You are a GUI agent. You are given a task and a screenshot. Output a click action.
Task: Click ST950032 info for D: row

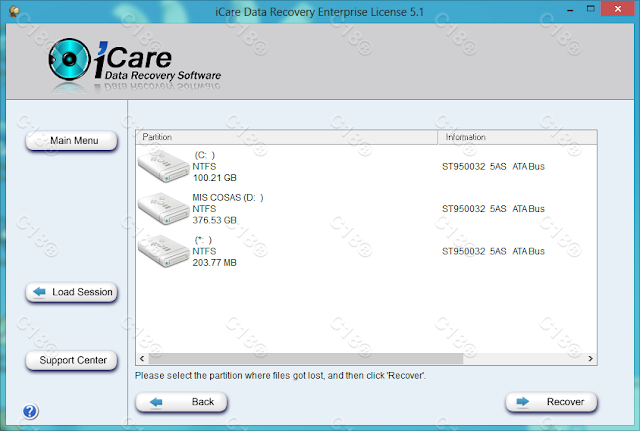pos(493,209)
